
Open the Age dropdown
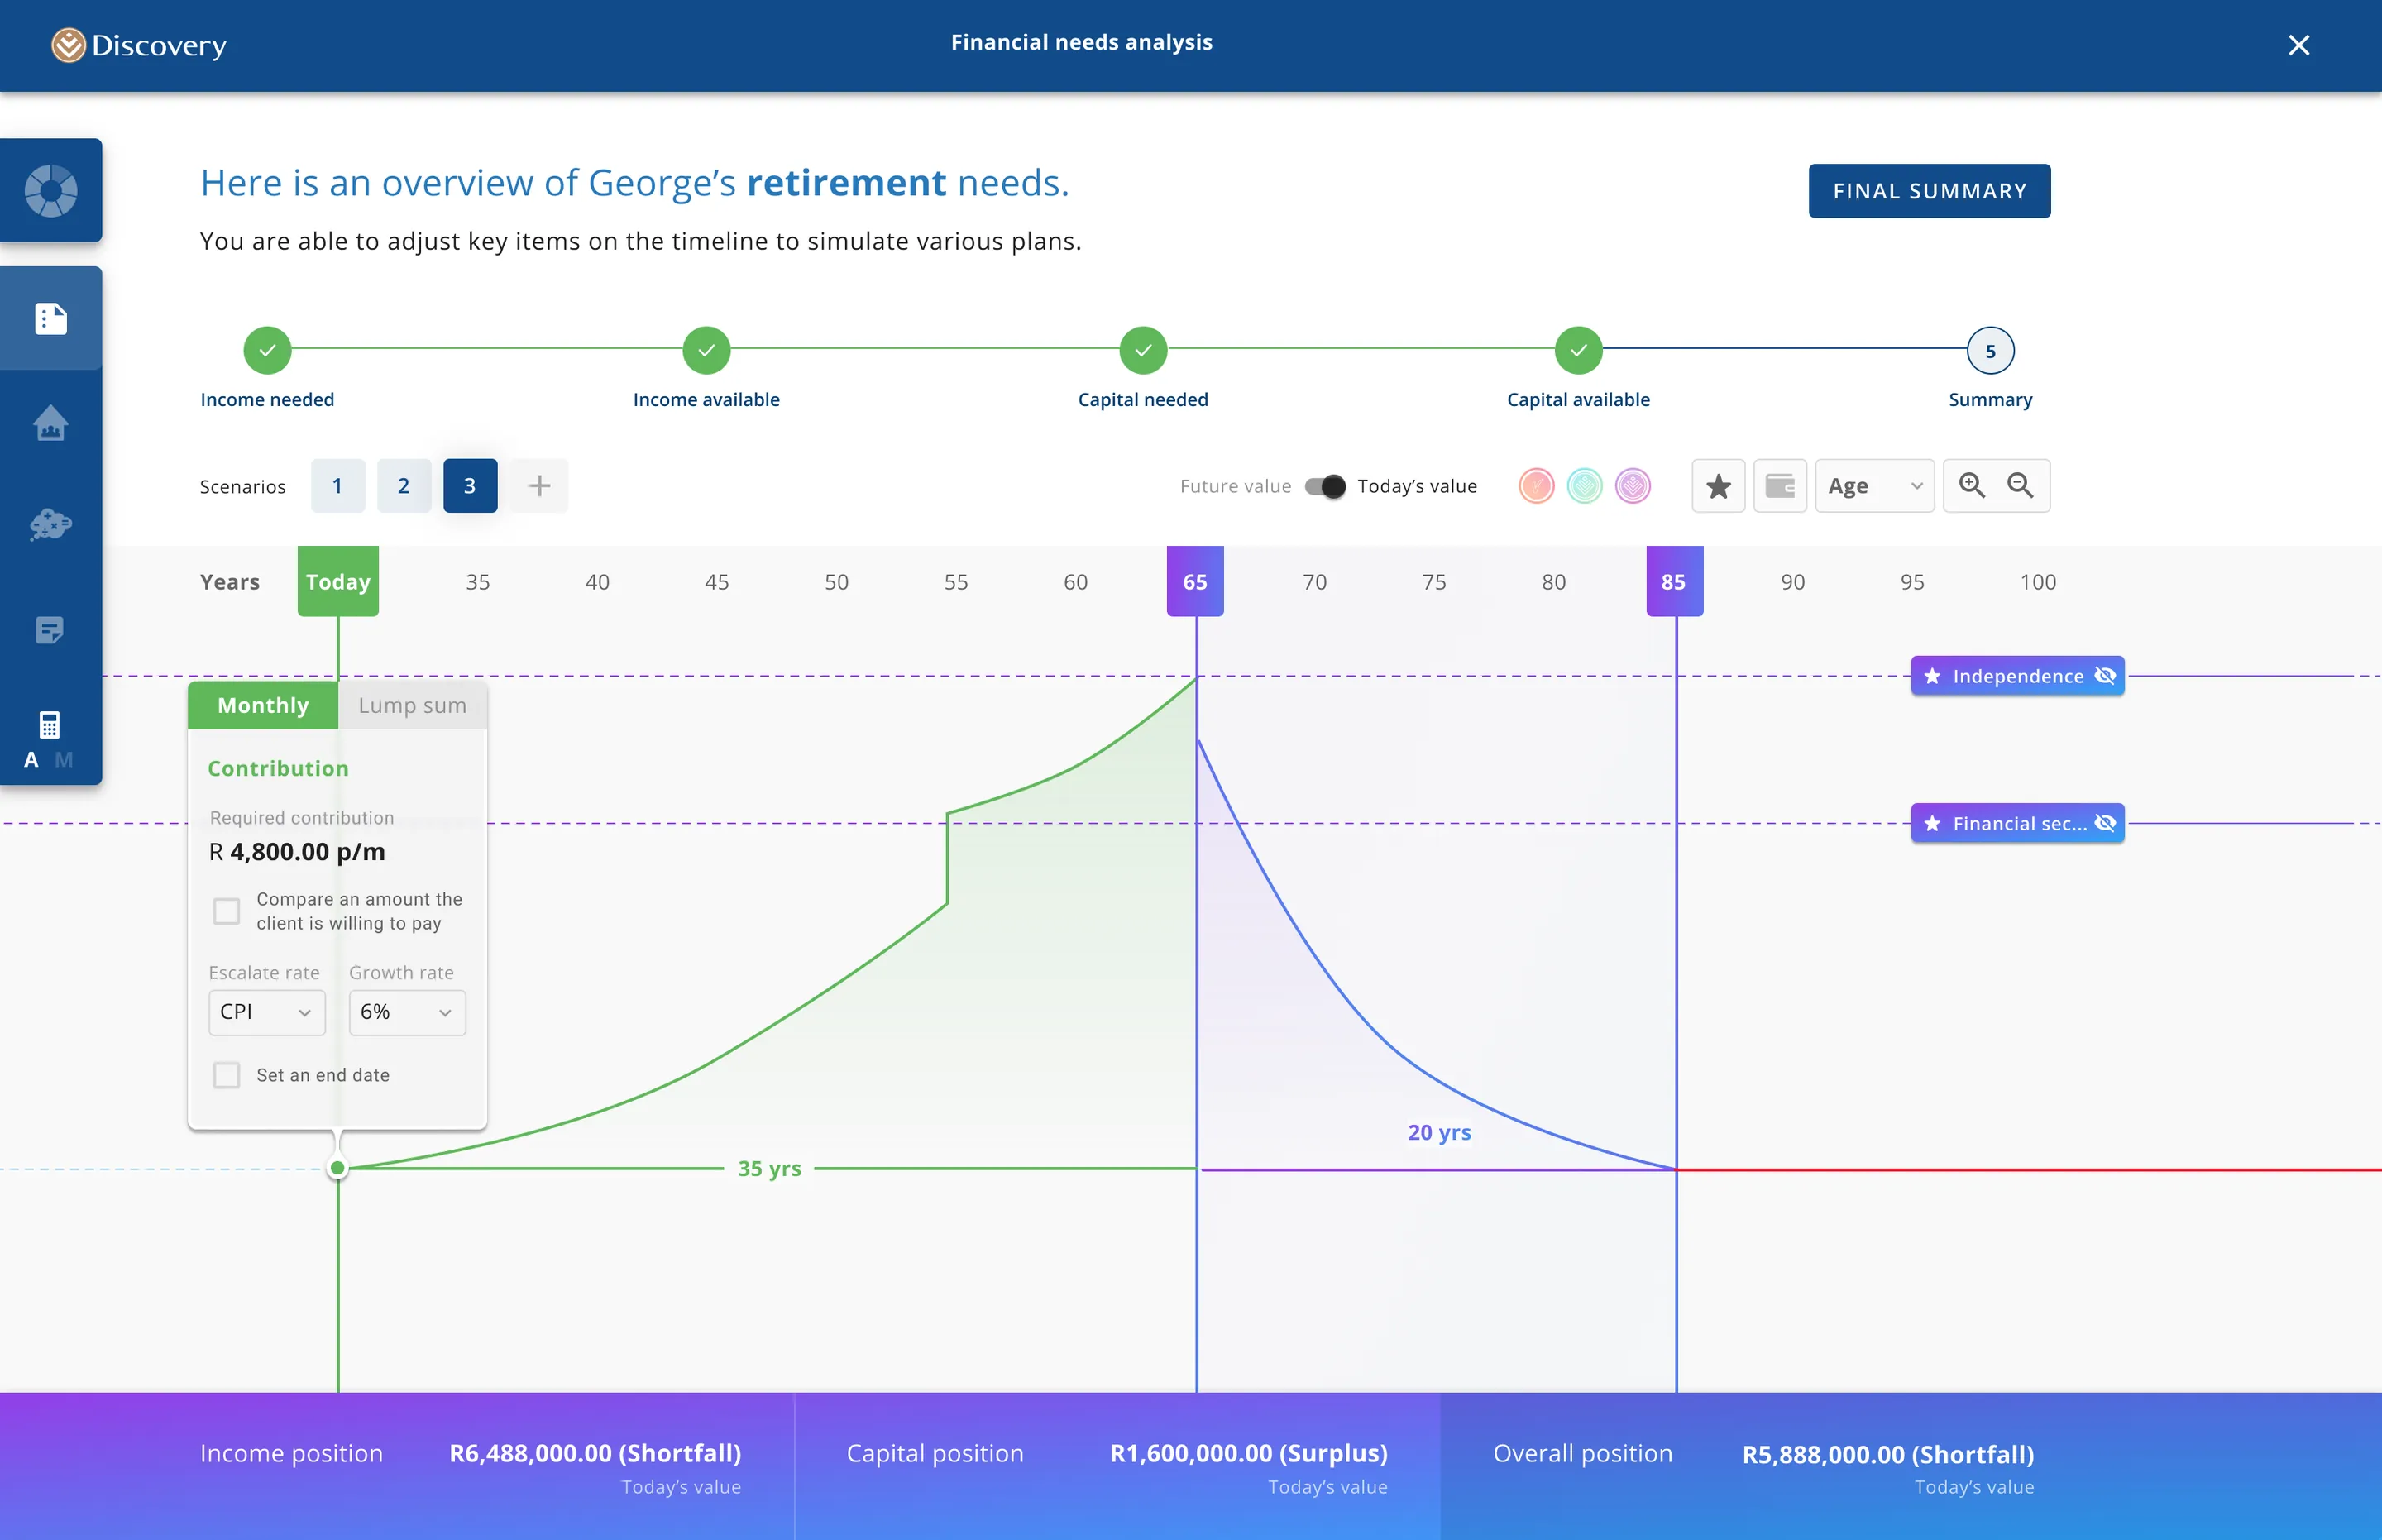1874,486
